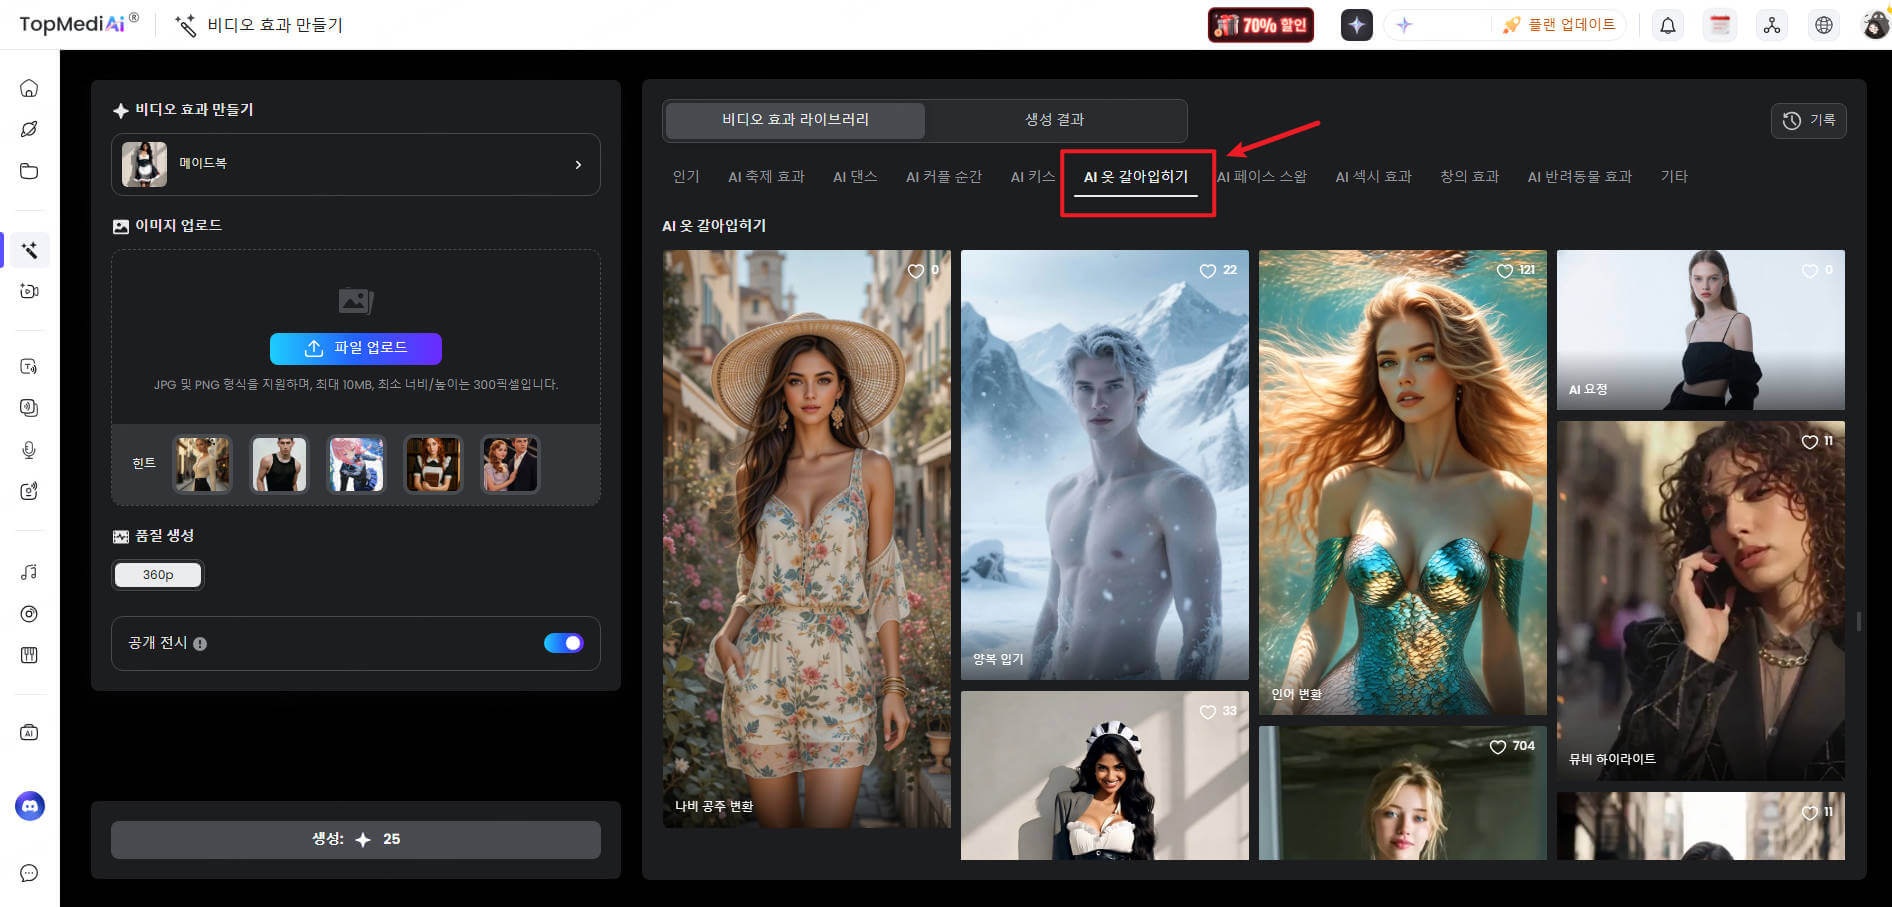Choose the 나비 공주 변환 effect thumbnail
1892x907 pixels.
(x=806, y=538)
